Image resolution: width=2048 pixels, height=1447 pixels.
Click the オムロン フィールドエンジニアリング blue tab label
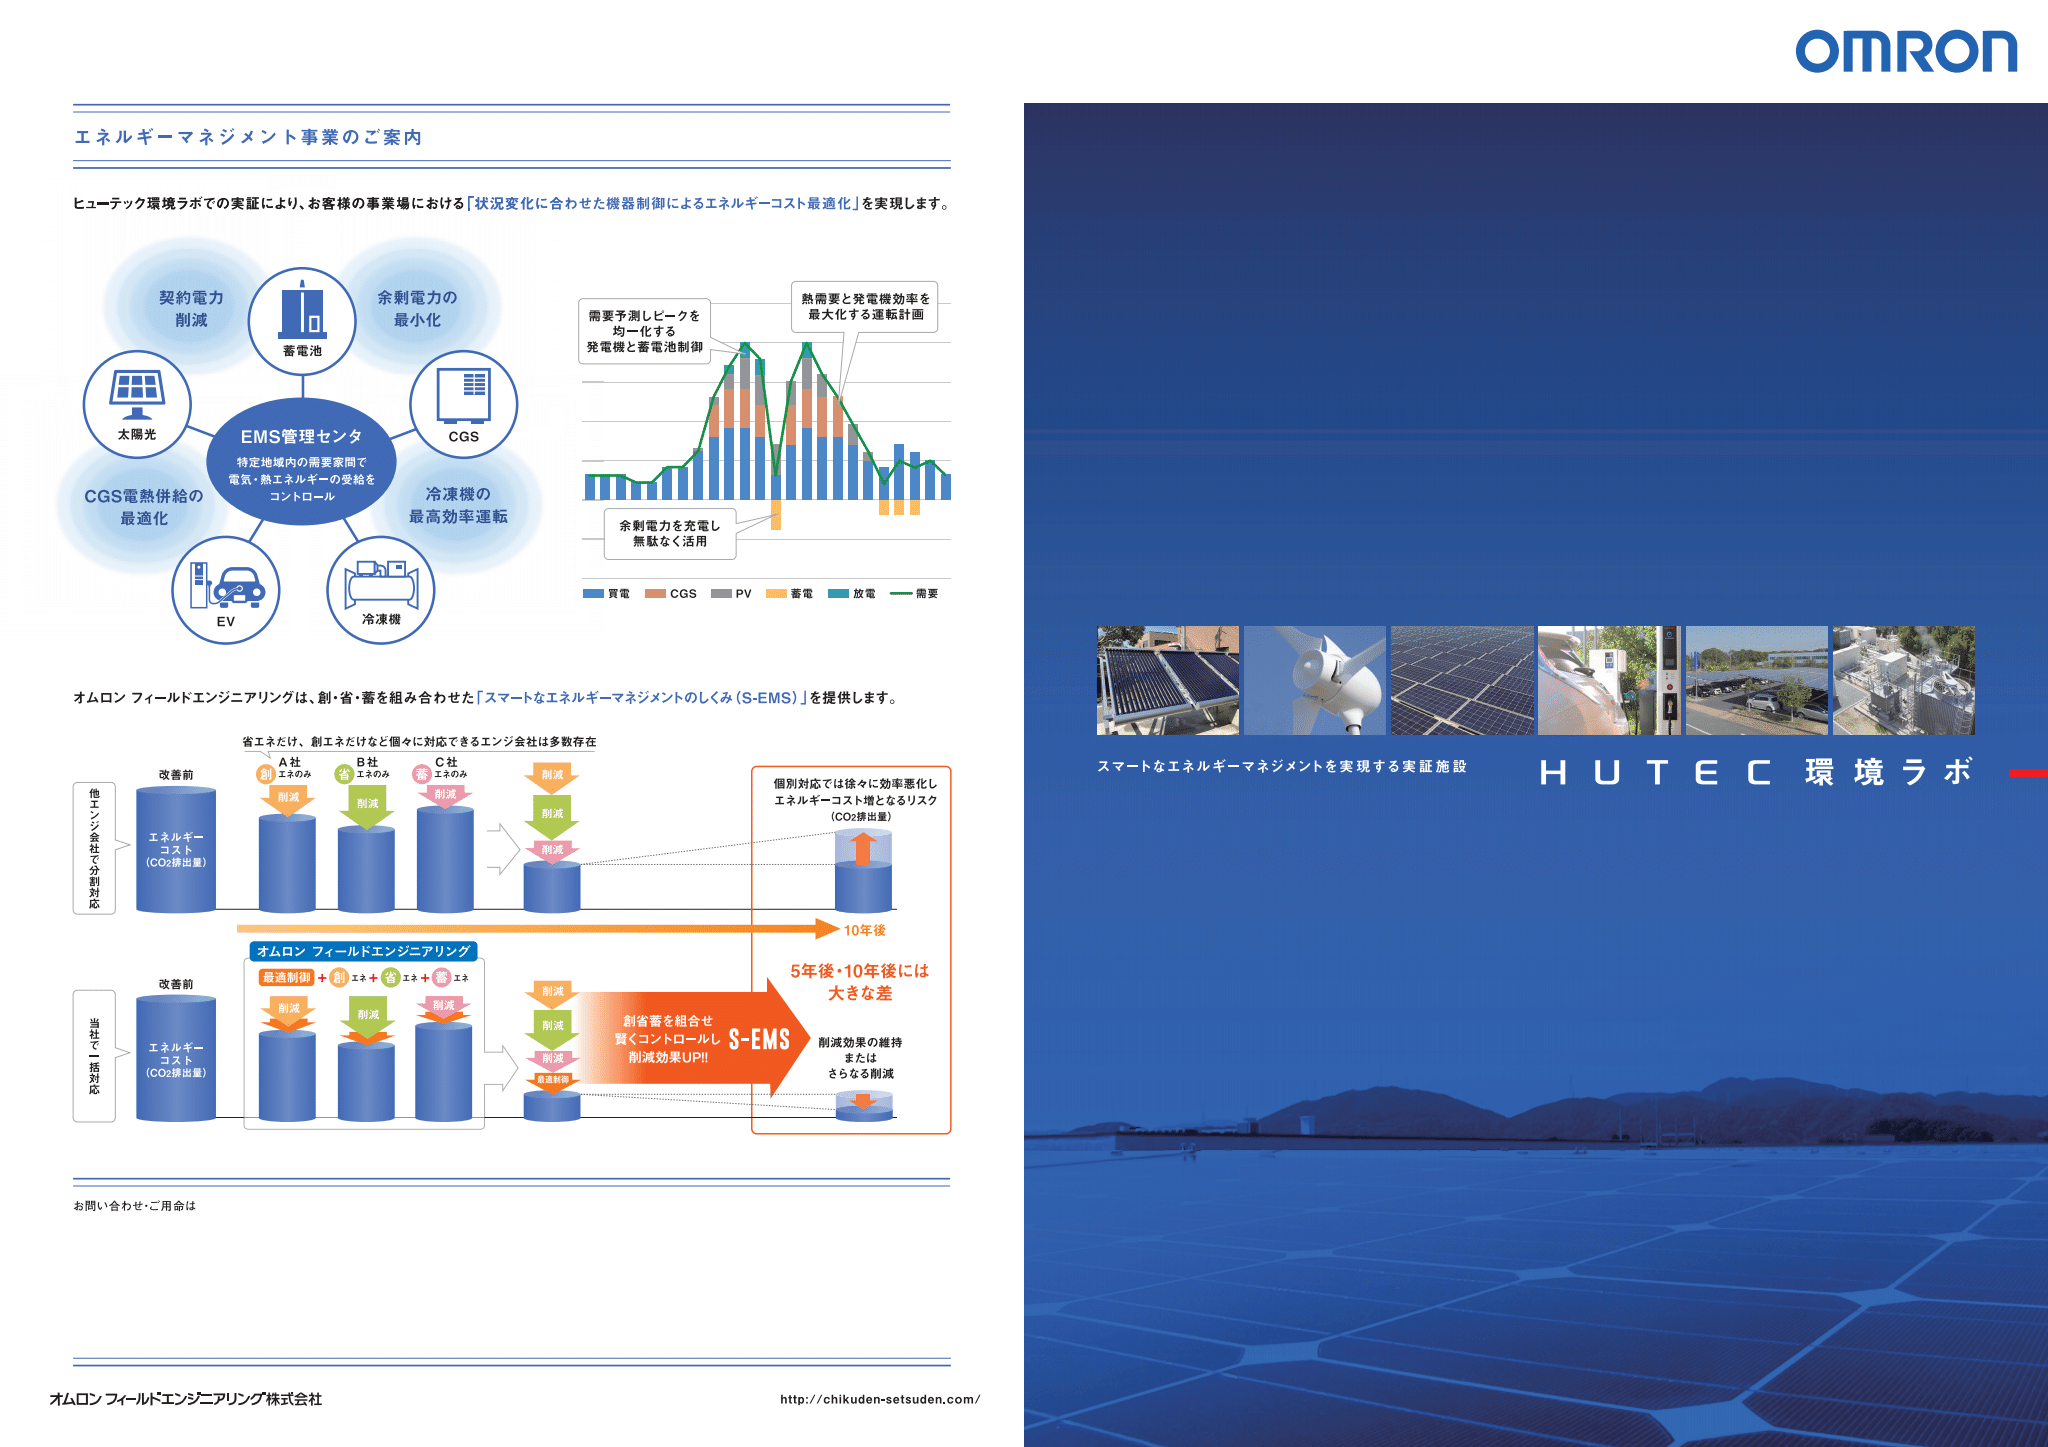coord(363,951)
